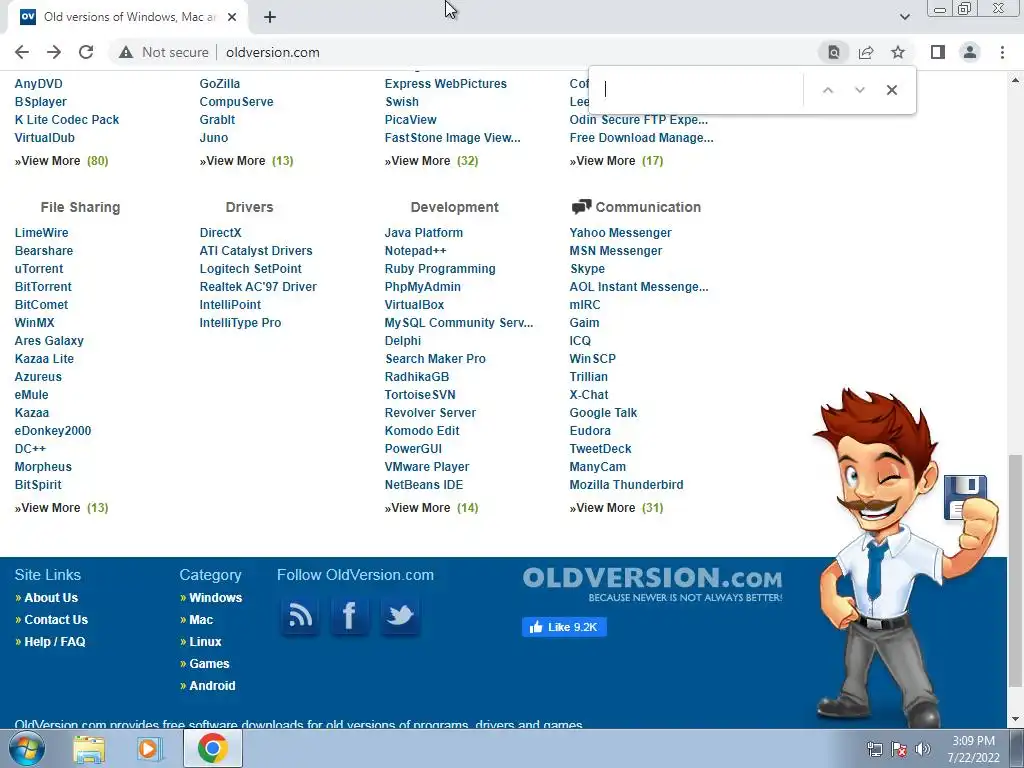The width and height of the screenshot is (1024, 768).
Task: Open Chrome three-dot menu
Action: pyautogui.click(x=1002, y=52)
